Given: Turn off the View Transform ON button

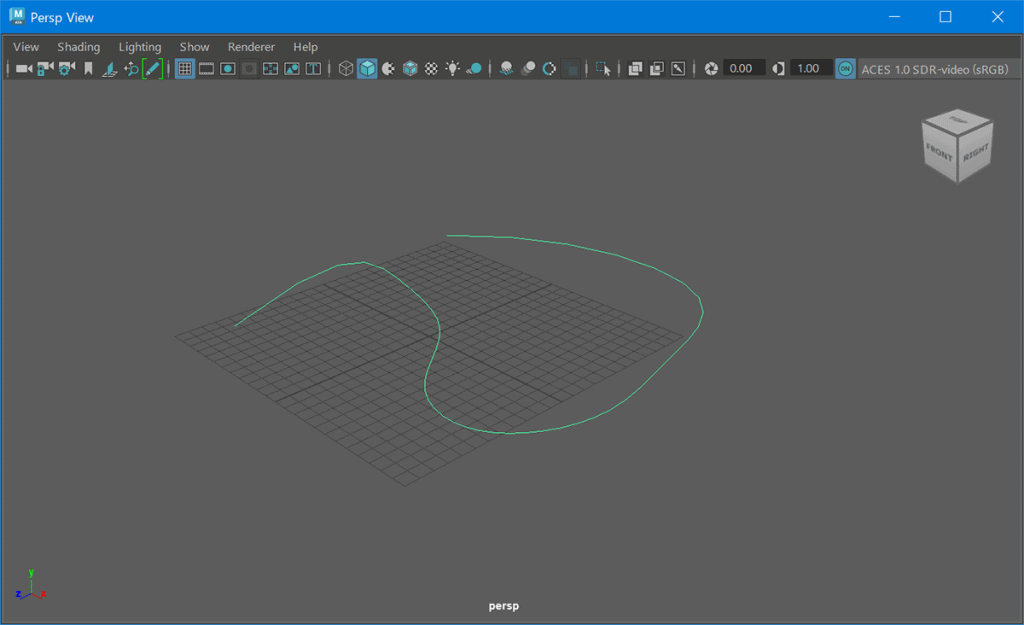Looking at the screenshot, I should coord(845,69).
